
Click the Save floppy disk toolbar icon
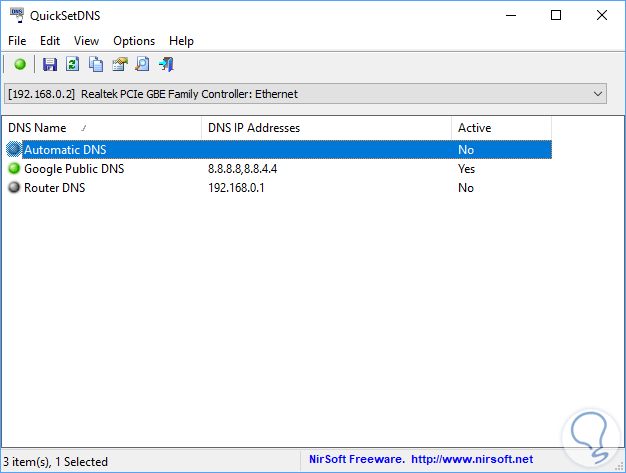pyautogui.click(x=50, y=65)
